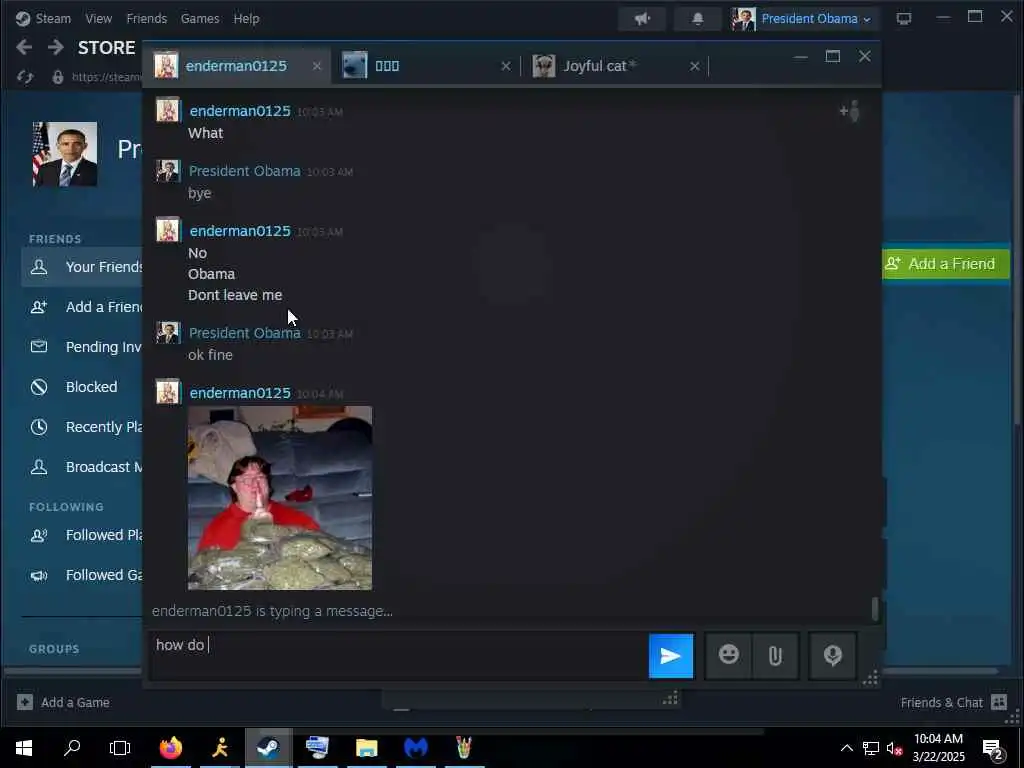Open Windows search magnifier in taskbar
The height and width of the screenshot is (768, 1024).
tap(72, 748)
